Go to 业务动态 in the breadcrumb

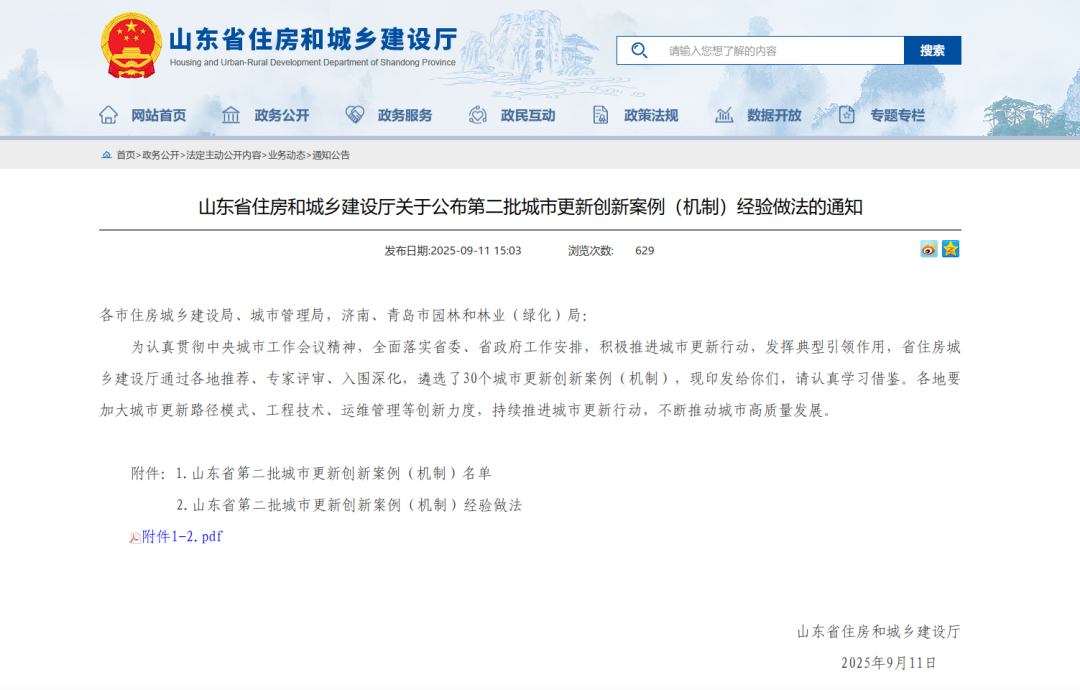[287, 155]
